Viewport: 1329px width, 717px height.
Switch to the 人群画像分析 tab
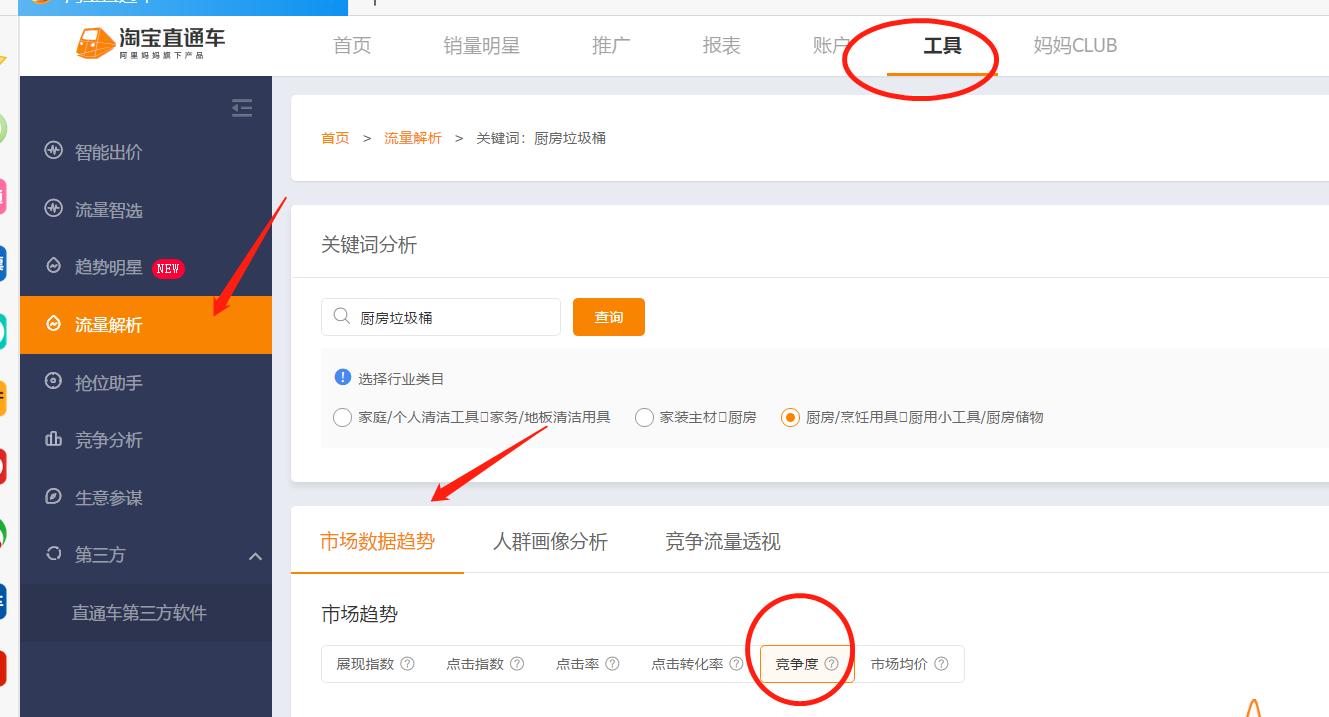pos(550,541)
